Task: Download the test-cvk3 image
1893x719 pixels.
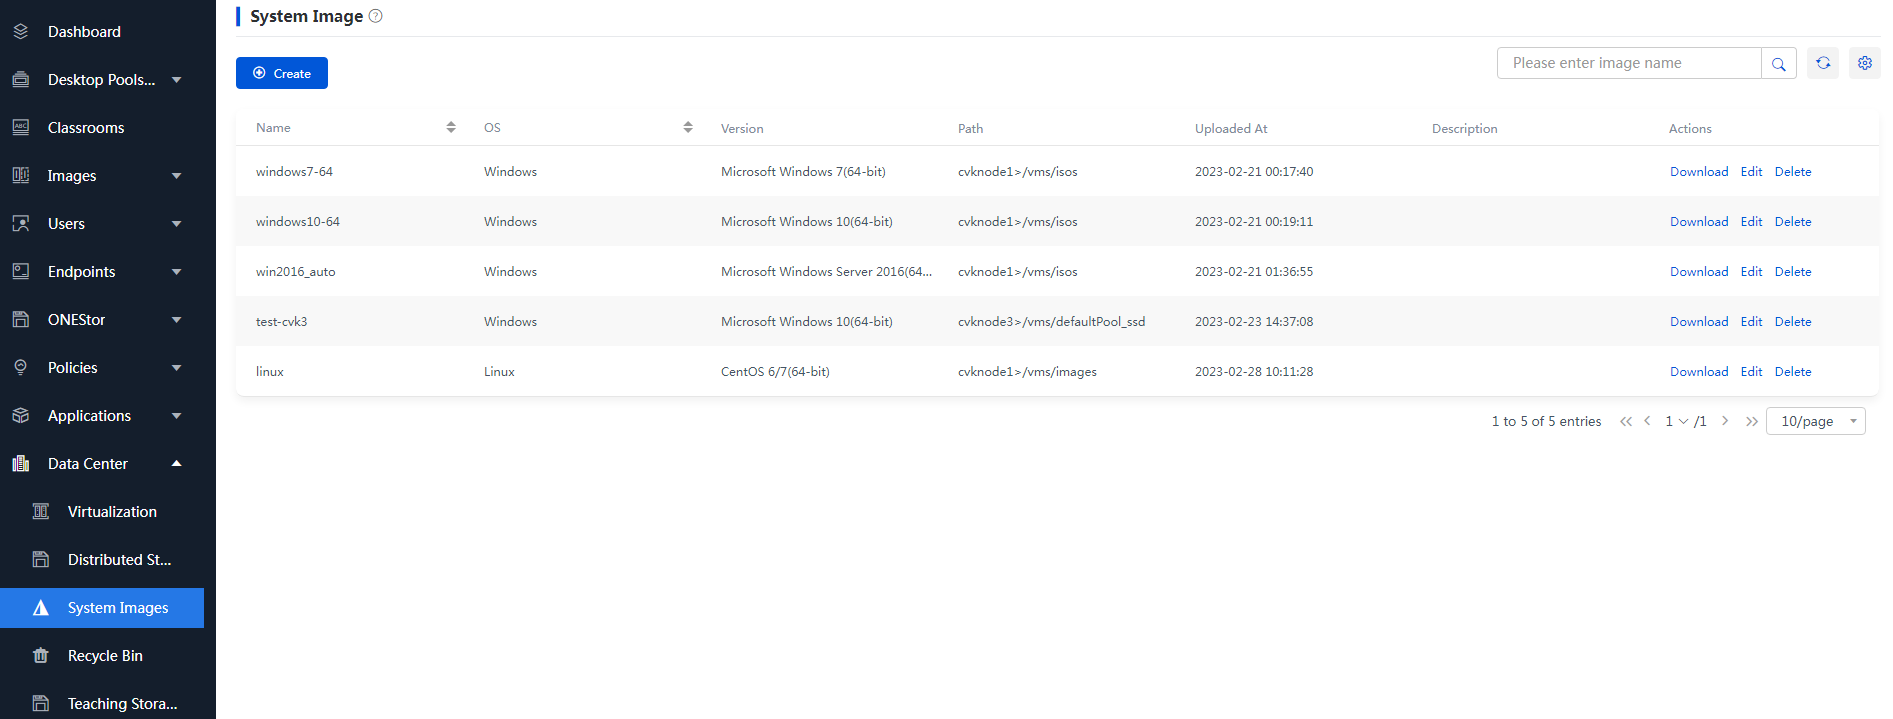Action: point(1699,322)
